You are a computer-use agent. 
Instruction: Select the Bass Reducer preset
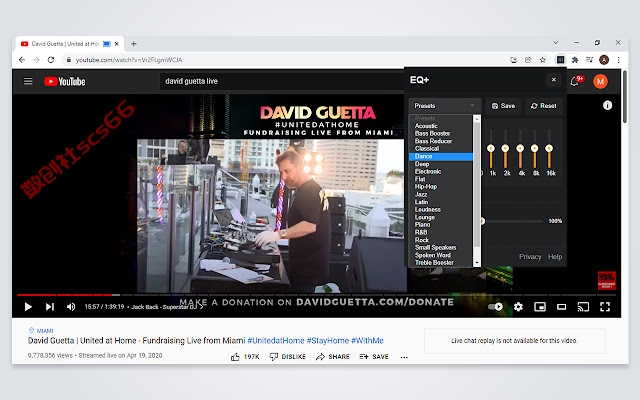pos(441,141)
